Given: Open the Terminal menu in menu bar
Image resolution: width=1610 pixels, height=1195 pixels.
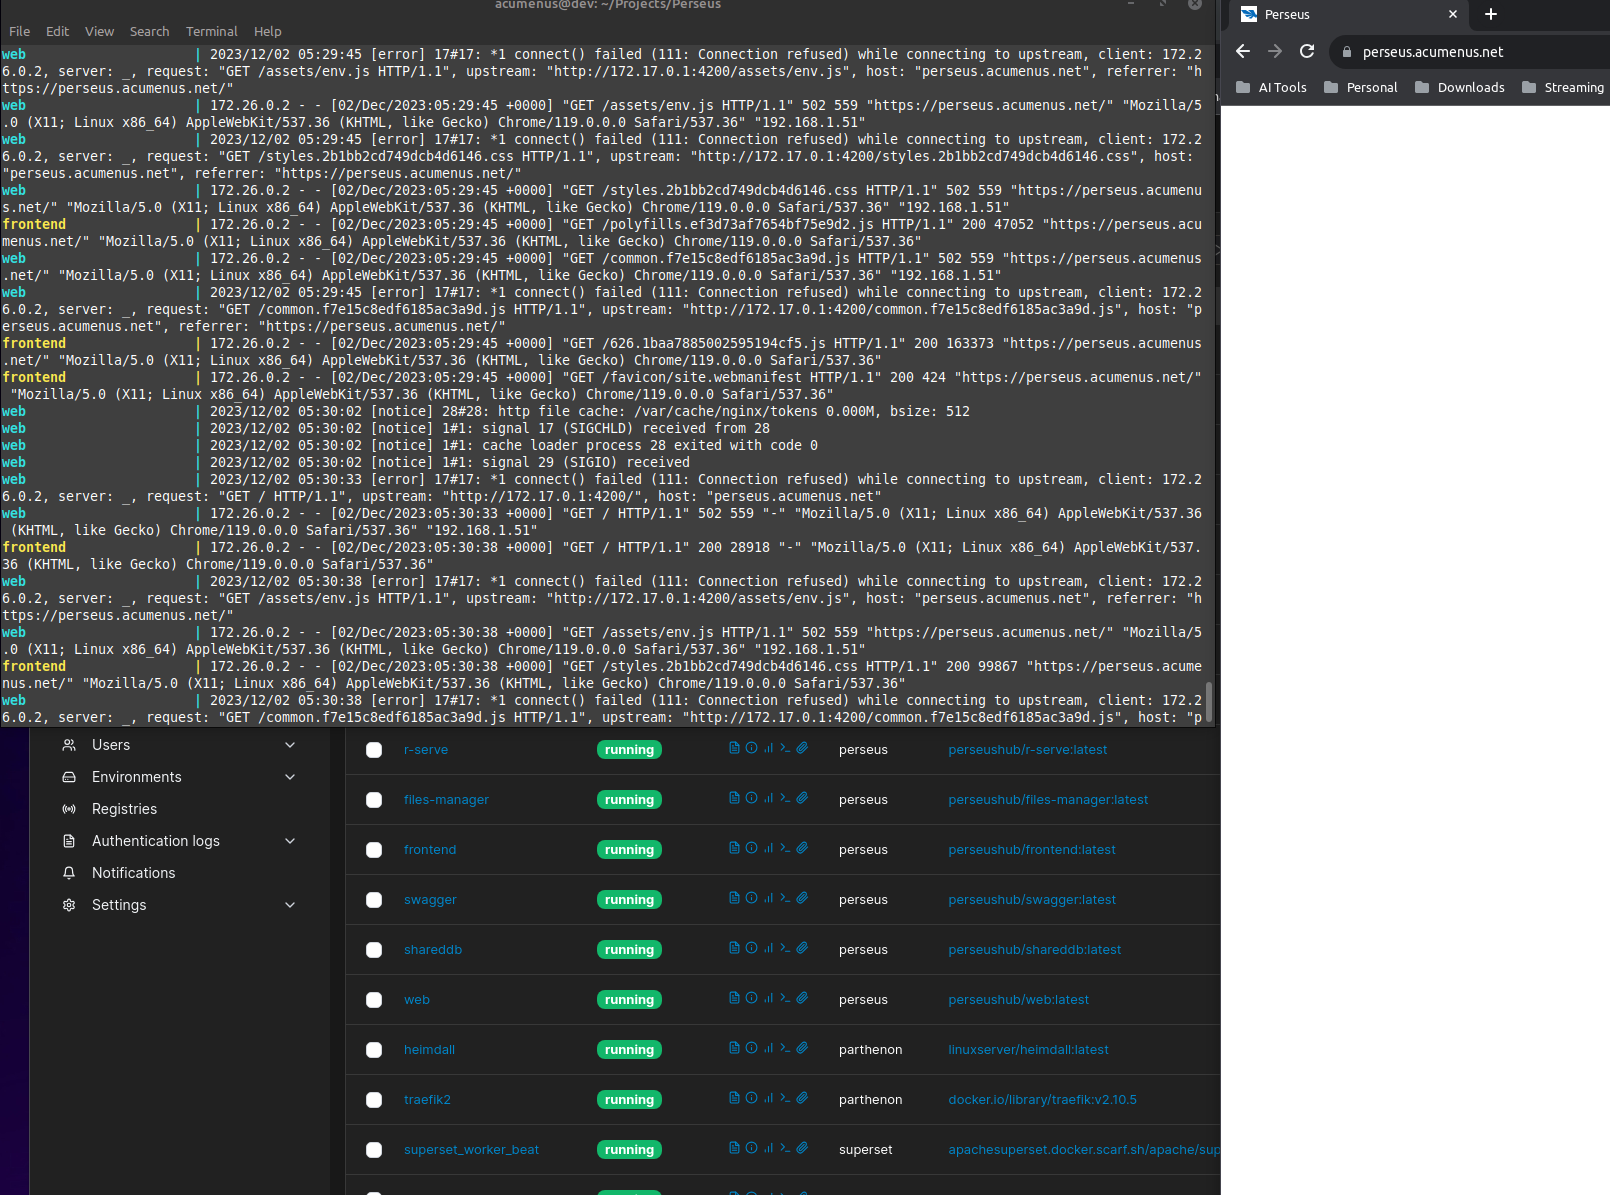Looking at the screenshot, I should (211, 31).
